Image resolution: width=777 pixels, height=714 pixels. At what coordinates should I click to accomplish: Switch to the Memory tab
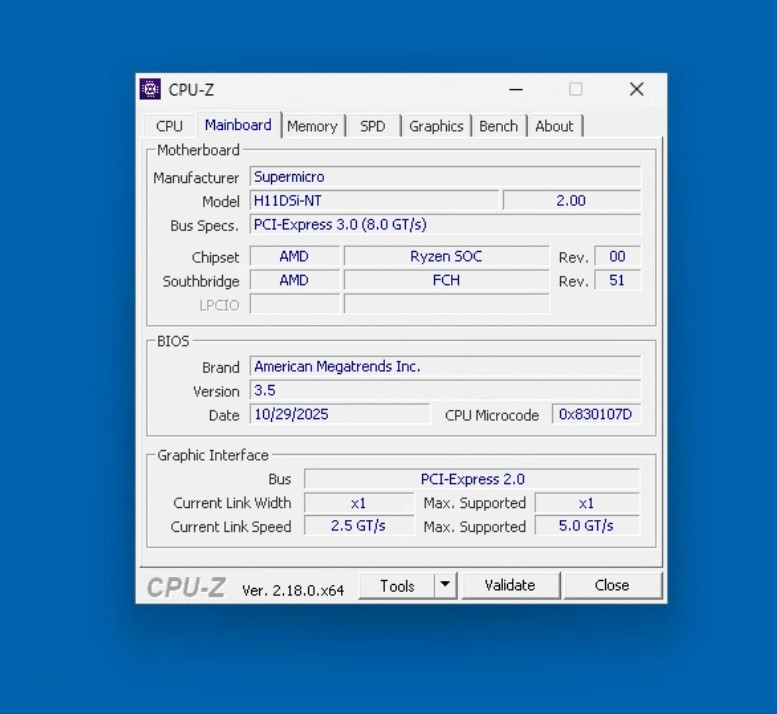pos(312,126)
